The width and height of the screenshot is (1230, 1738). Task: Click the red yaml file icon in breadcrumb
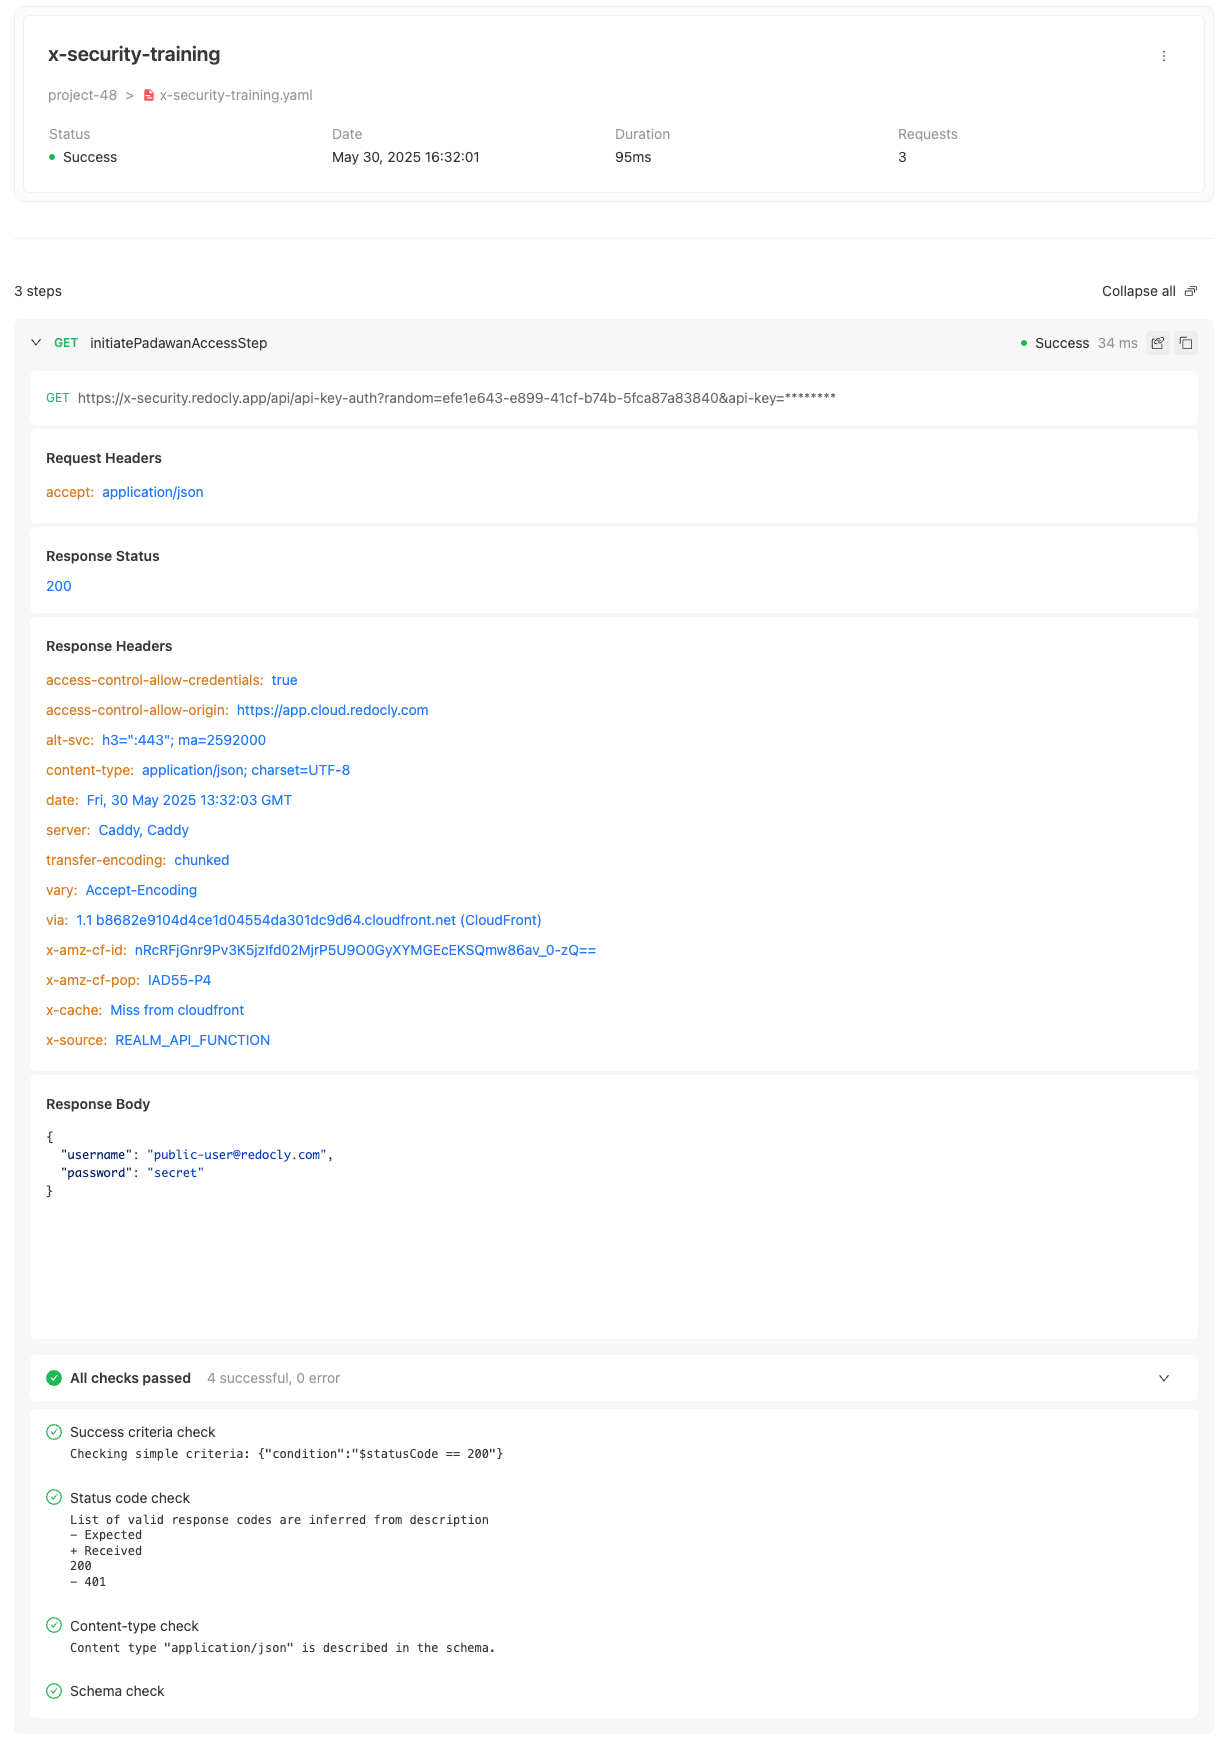[x=149, y=95]
